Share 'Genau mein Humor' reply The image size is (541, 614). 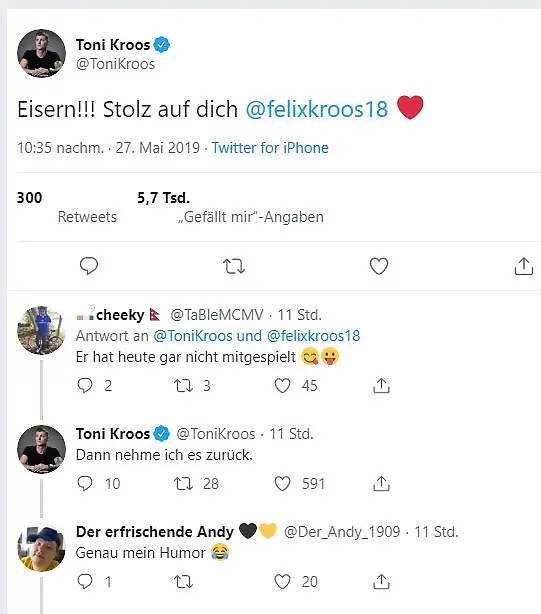coord(381,581)
